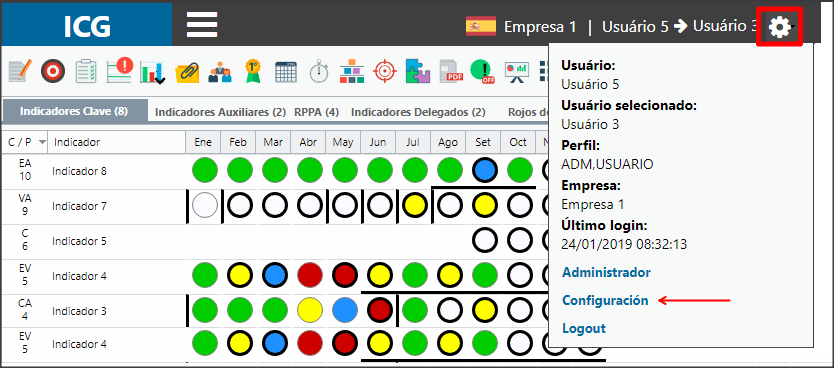Click the EA 10 cell

tap(24, 171)
